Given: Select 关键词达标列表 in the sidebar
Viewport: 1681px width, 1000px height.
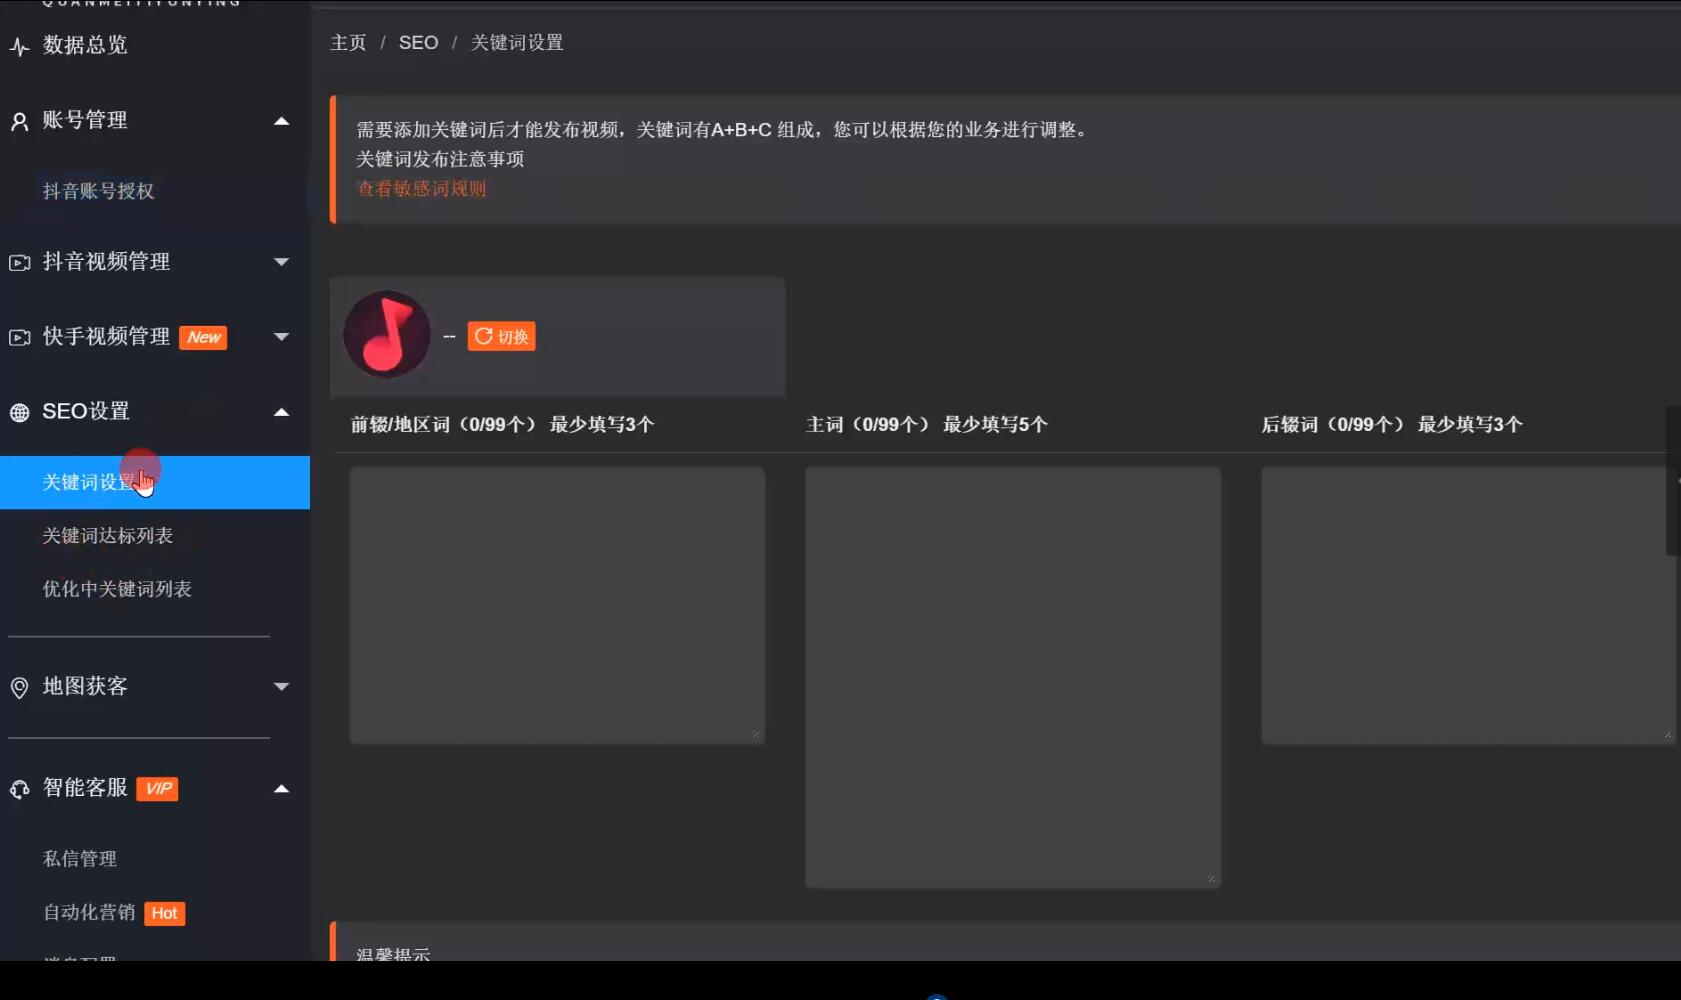Looking at the screenshot, I should [x=106, y=536].
